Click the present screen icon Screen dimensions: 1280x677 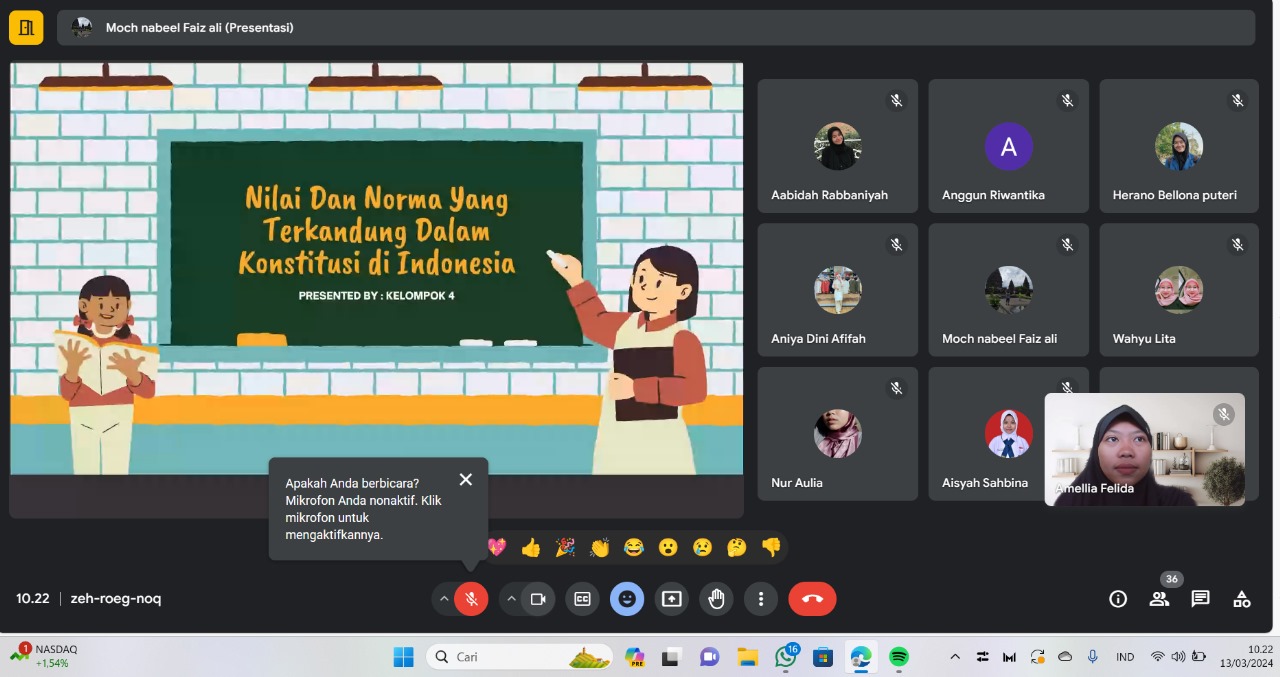coord(672,599)
